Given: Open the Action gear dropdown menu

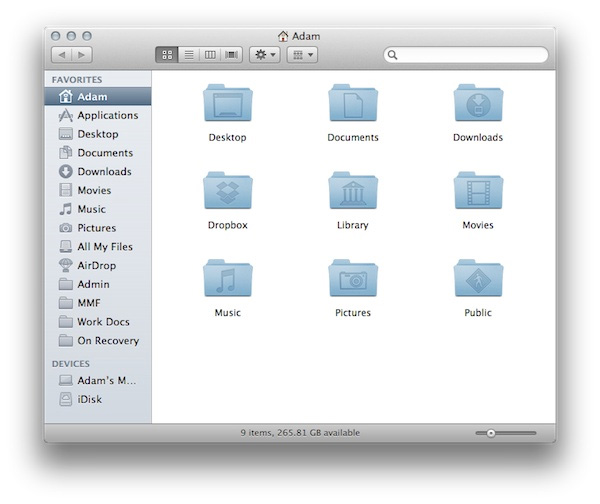Looking at the screenshot, I should click(264, 54).
